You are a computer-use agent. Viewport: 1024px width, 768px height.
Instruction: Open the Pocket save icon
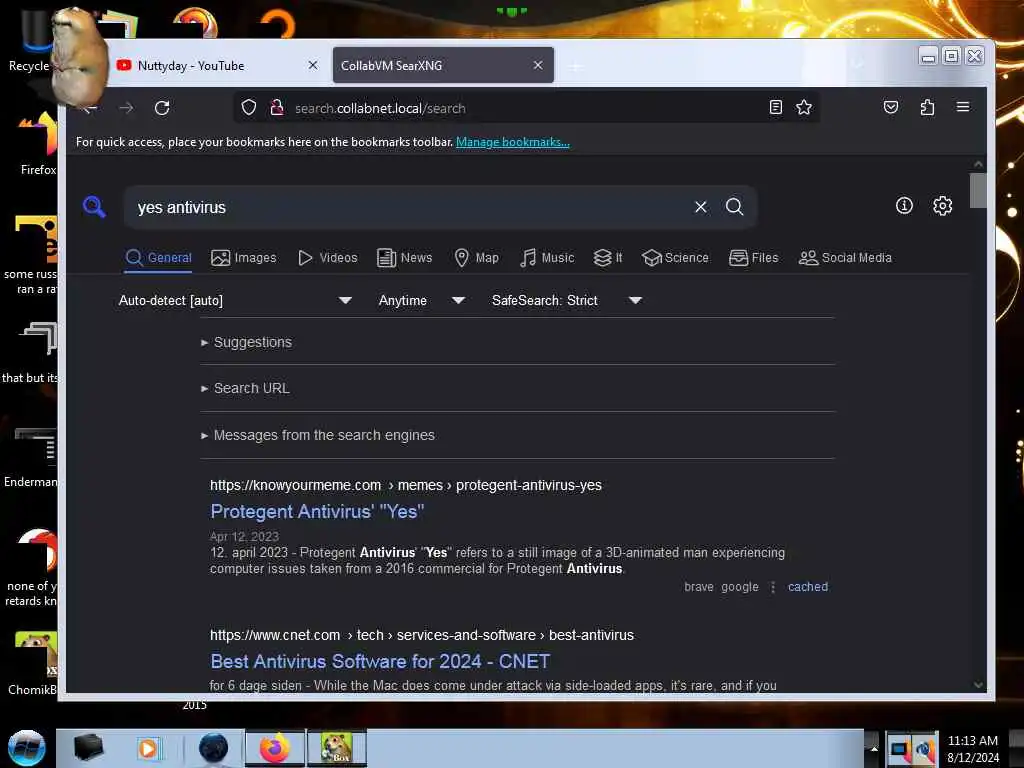[x=891, y=107]
